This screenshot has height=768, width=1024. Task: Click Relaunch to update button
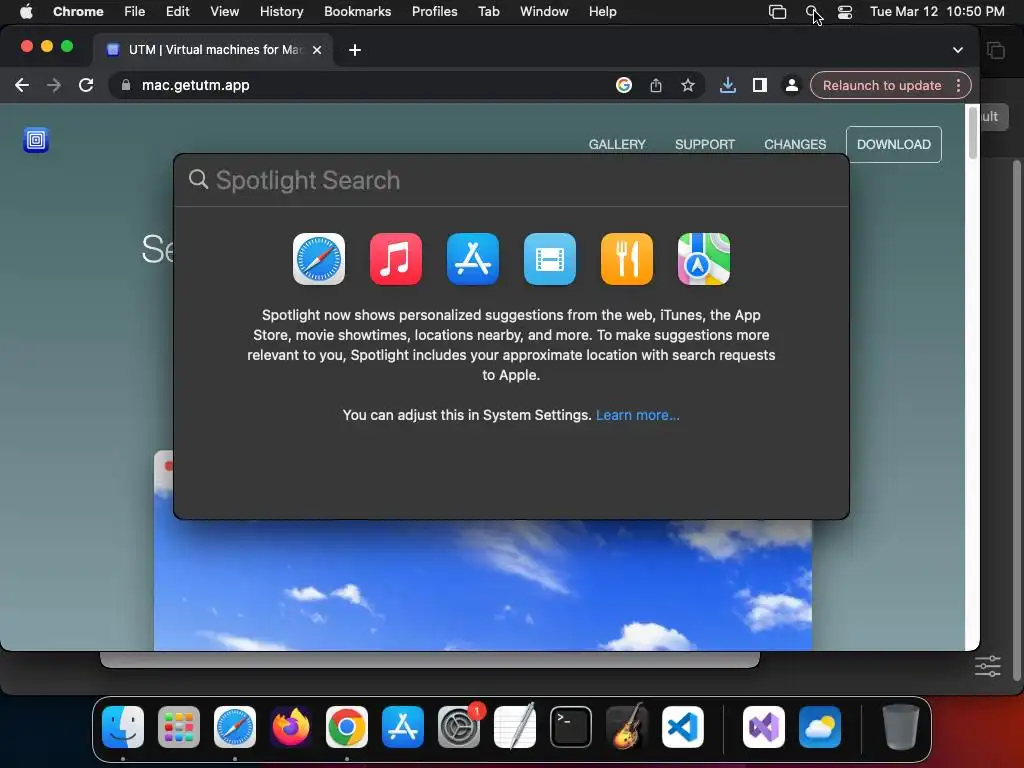[x=882, y=86]
